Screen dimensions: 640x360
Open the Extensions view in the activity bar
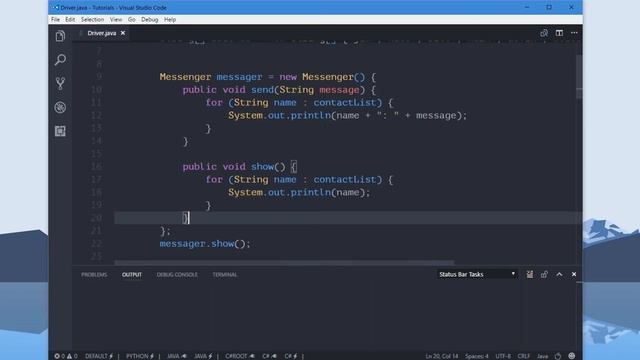pos(60,131)
